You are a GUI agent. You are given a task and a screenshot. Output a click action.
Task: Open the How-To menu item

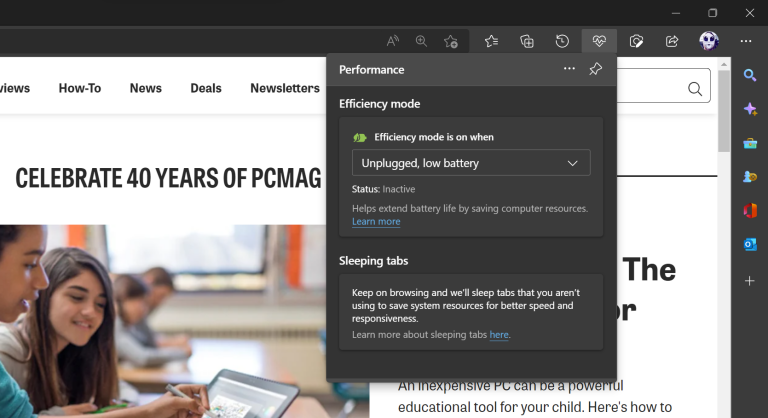[x=80, y=88]
